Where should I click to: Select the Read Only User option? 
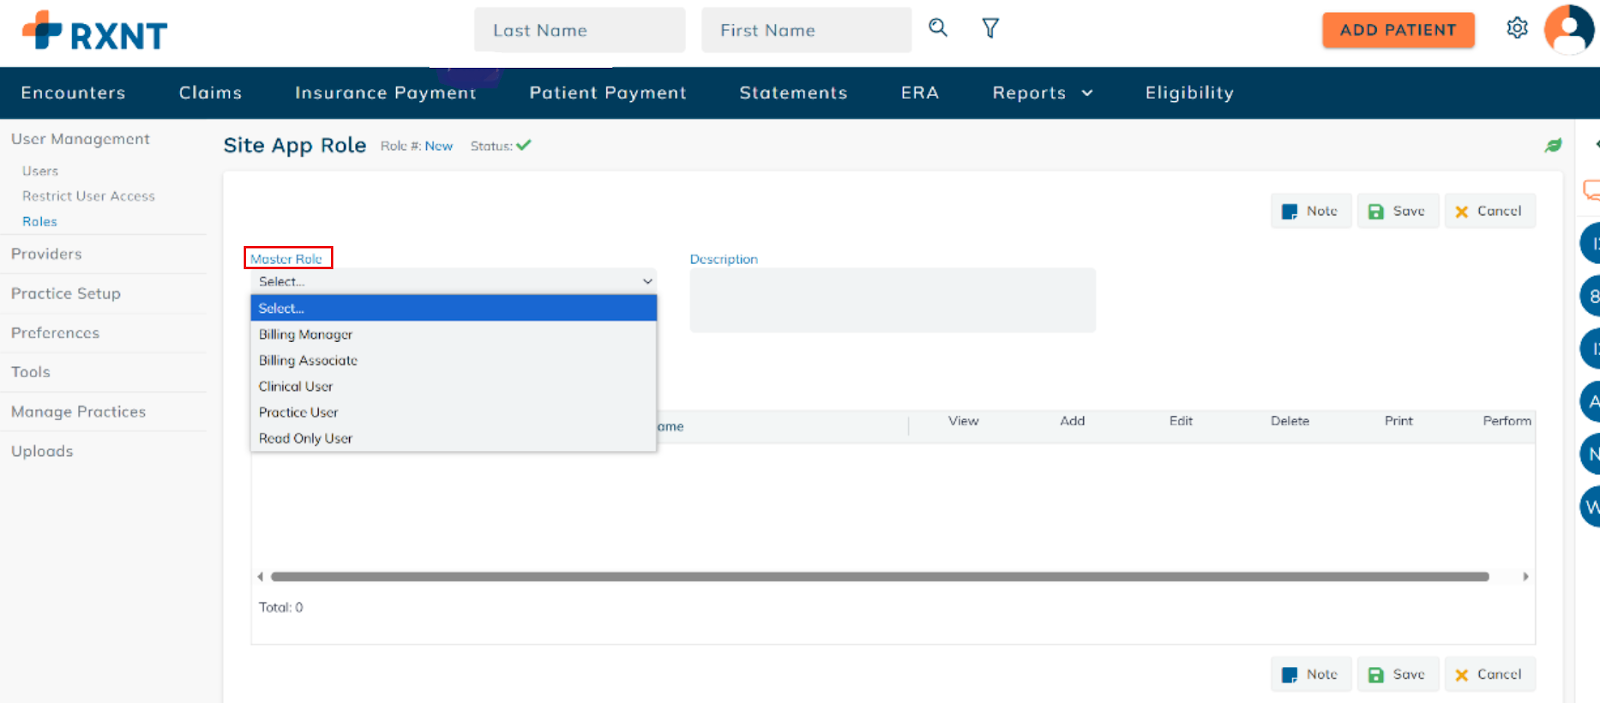click(306, 439)
